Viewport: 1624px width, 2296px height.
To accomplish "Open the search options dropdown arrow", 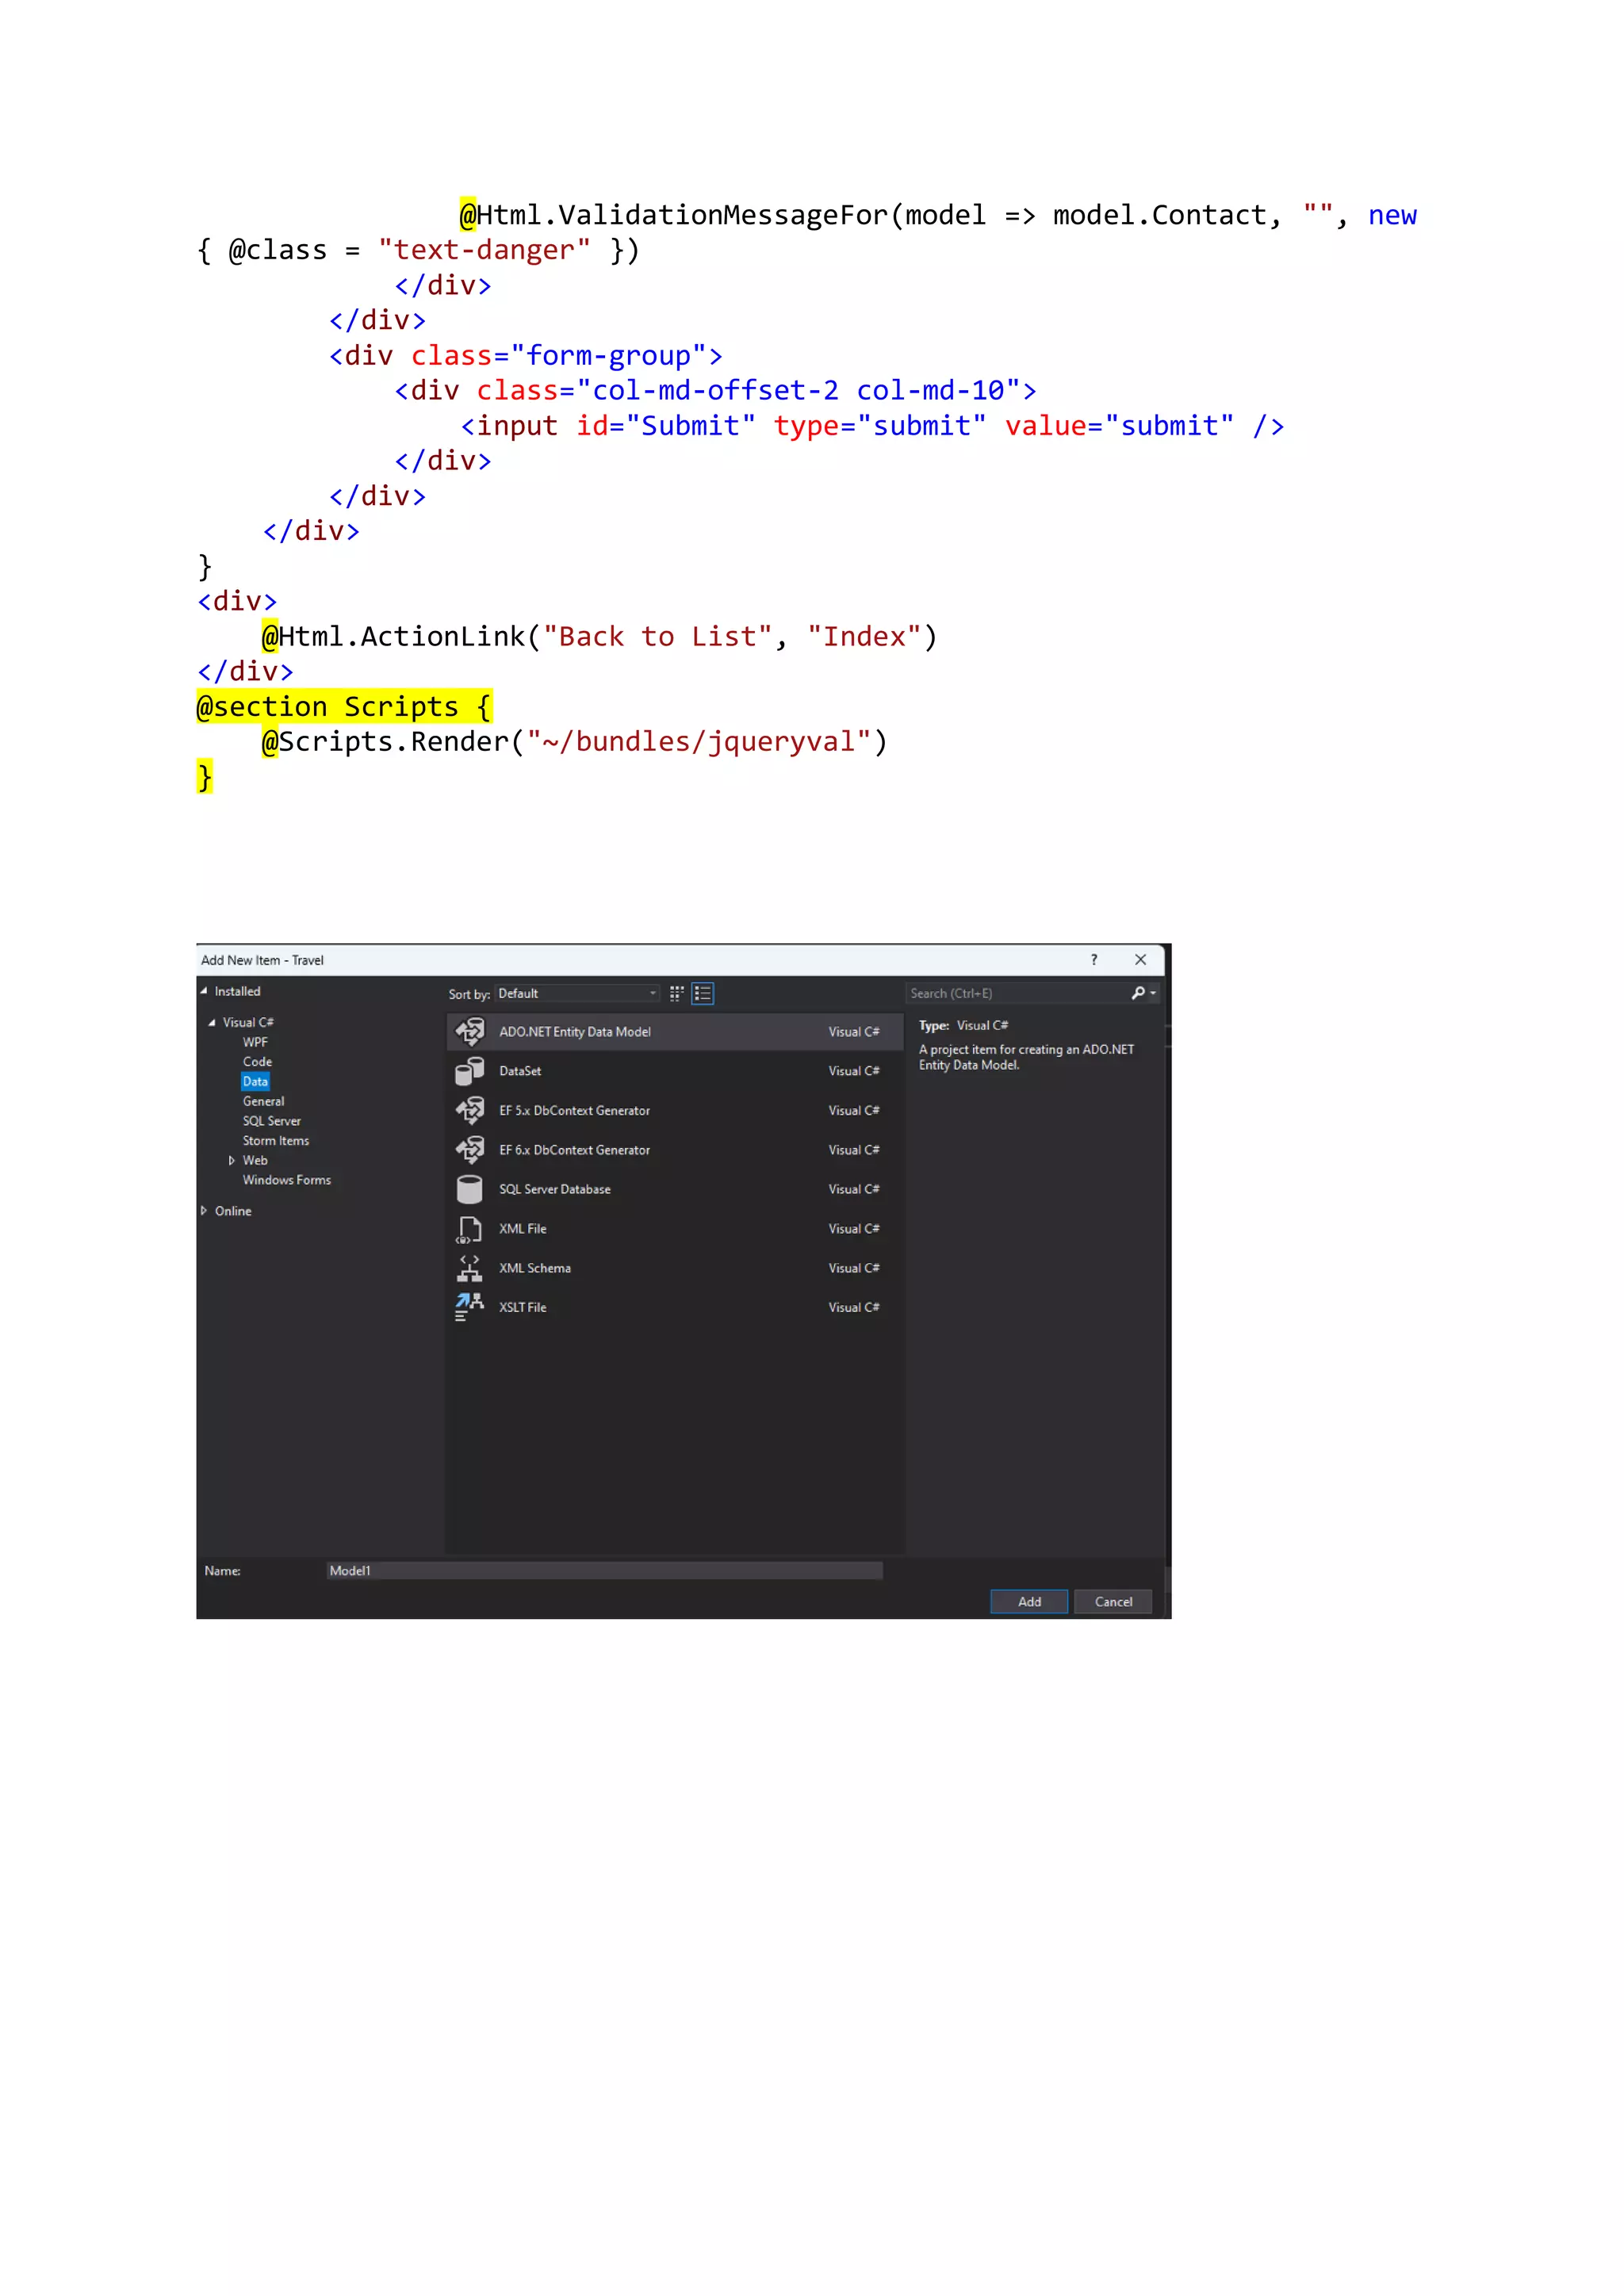I will tap(1153, 993).
